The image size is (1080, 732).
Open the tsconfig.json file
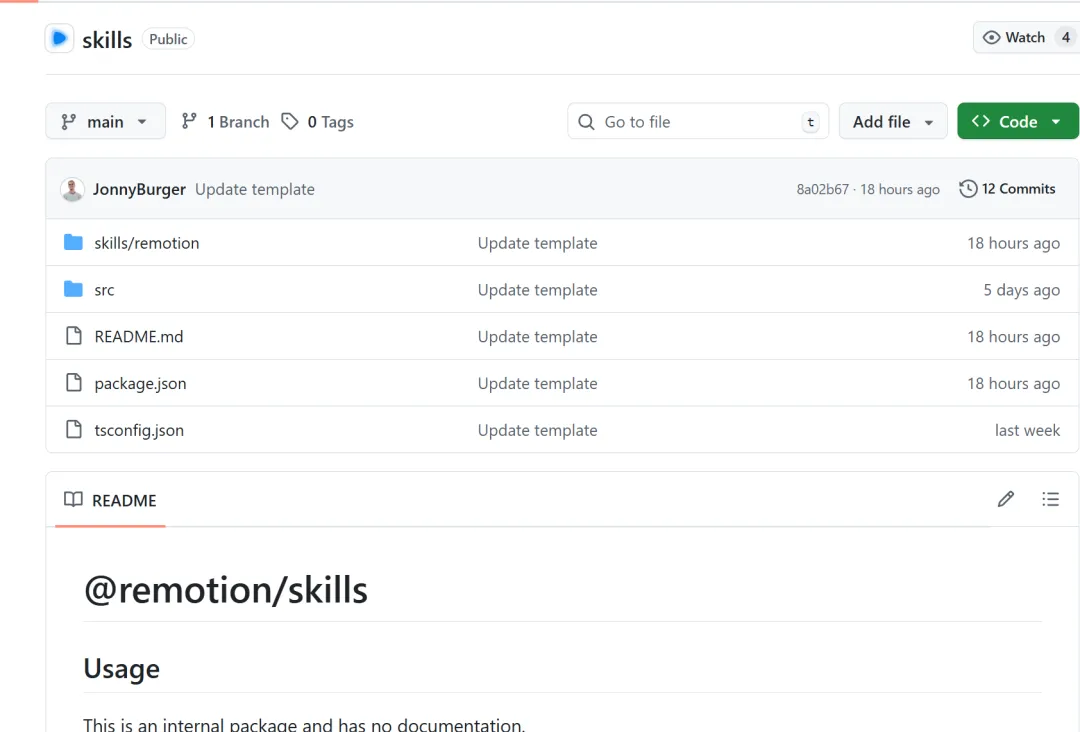[x=139, y=430]
